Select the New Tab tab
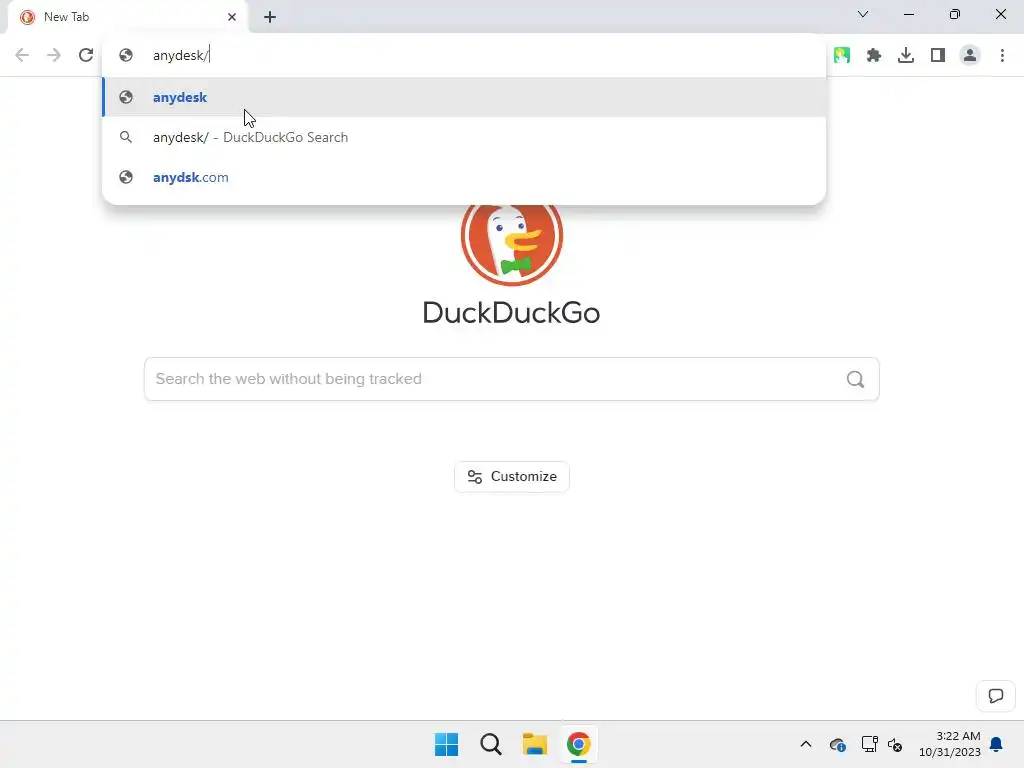The width and height of the screenshot is (1024, 768). [128, 17]
